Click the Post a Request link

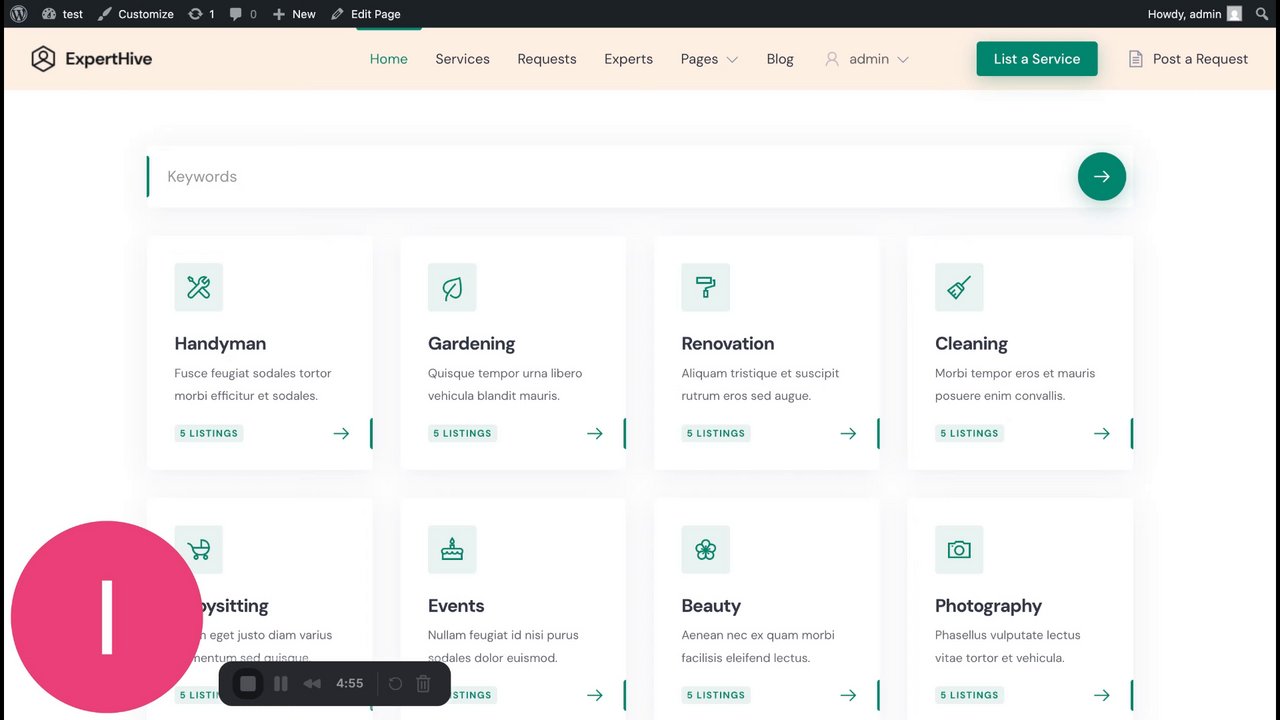tap(1188, 59)
